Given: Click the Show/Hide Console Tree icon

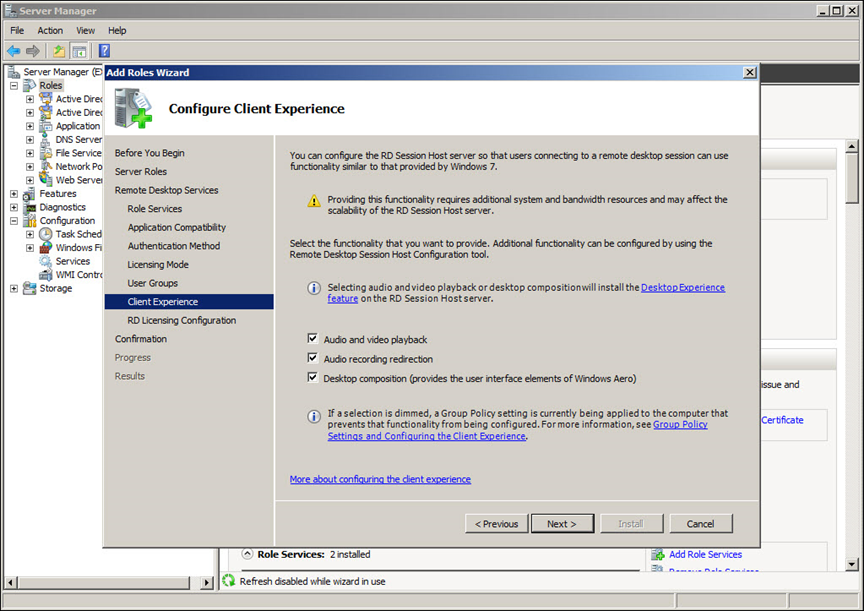Looking at the screenshot, I should pos(79,51).
